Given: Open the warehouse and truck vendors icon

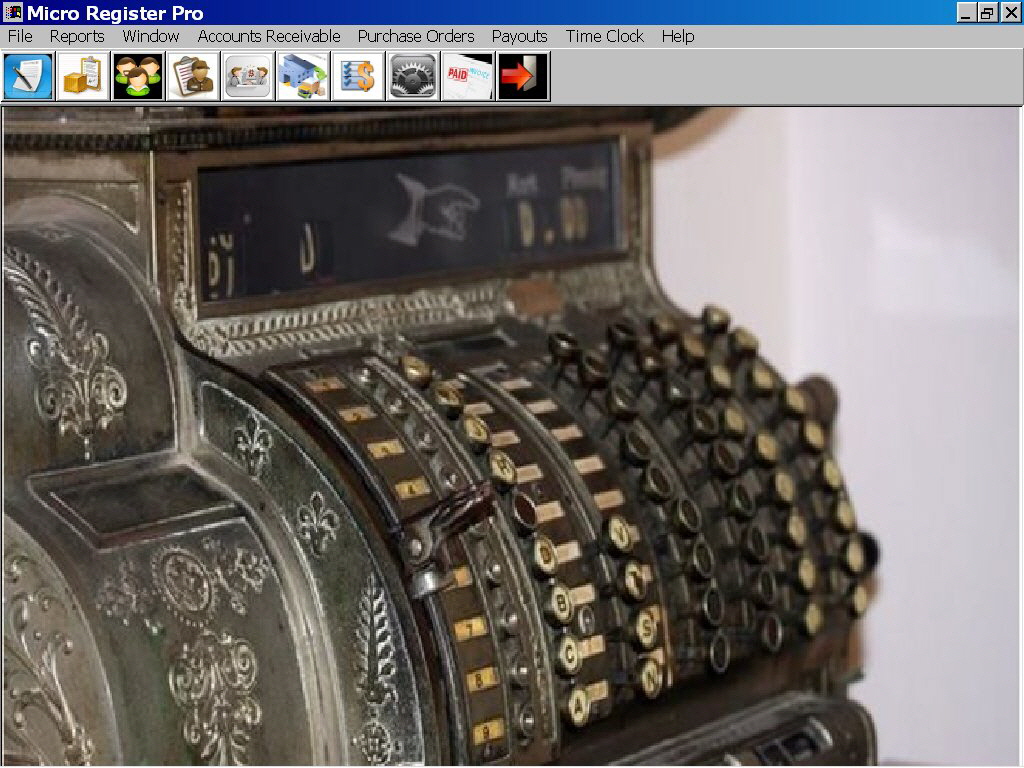Looking at the screenshot, I should (x=302, y=76).
